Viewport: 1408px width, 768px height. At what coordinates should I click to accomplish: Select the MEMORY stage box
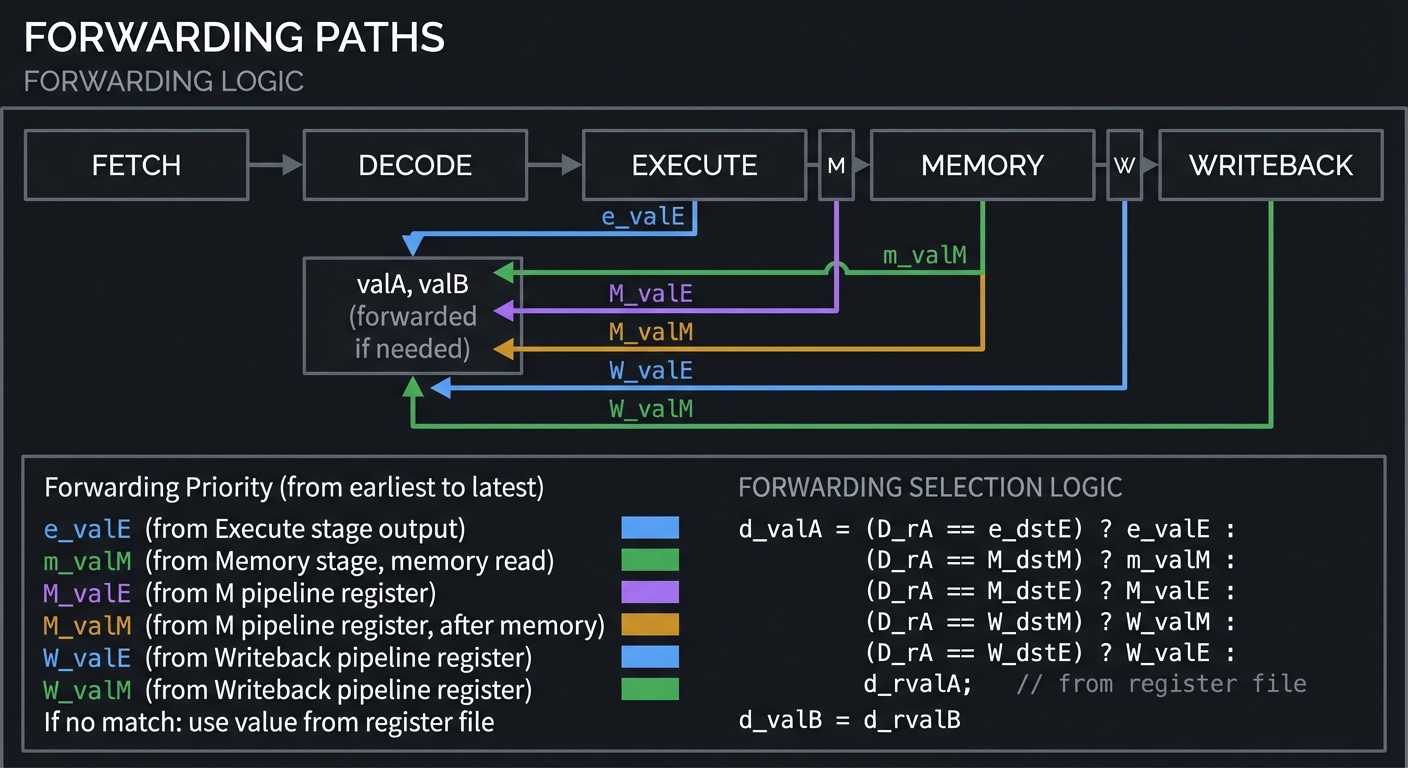click(x=982, y=165)
